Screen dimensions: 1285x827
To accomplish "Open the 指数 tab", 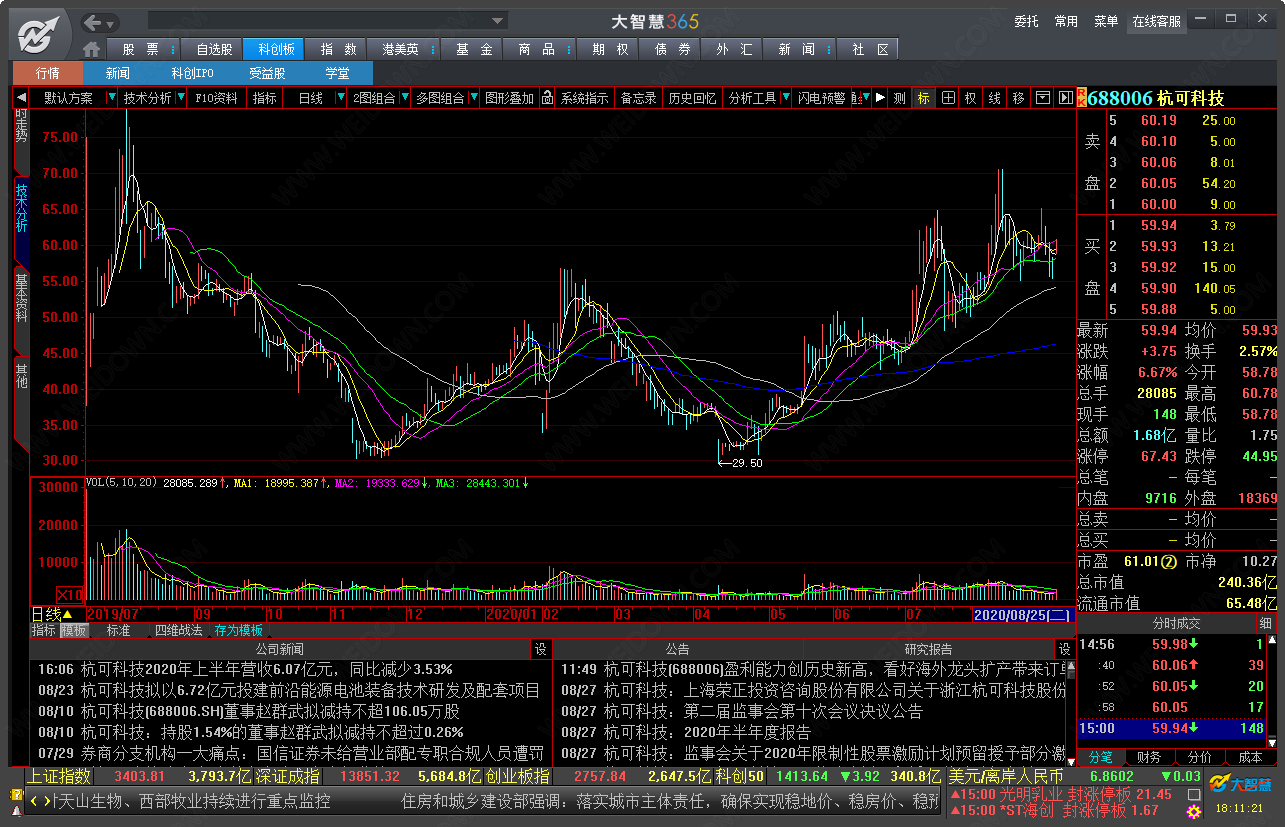I will click(x=338, y=49).
